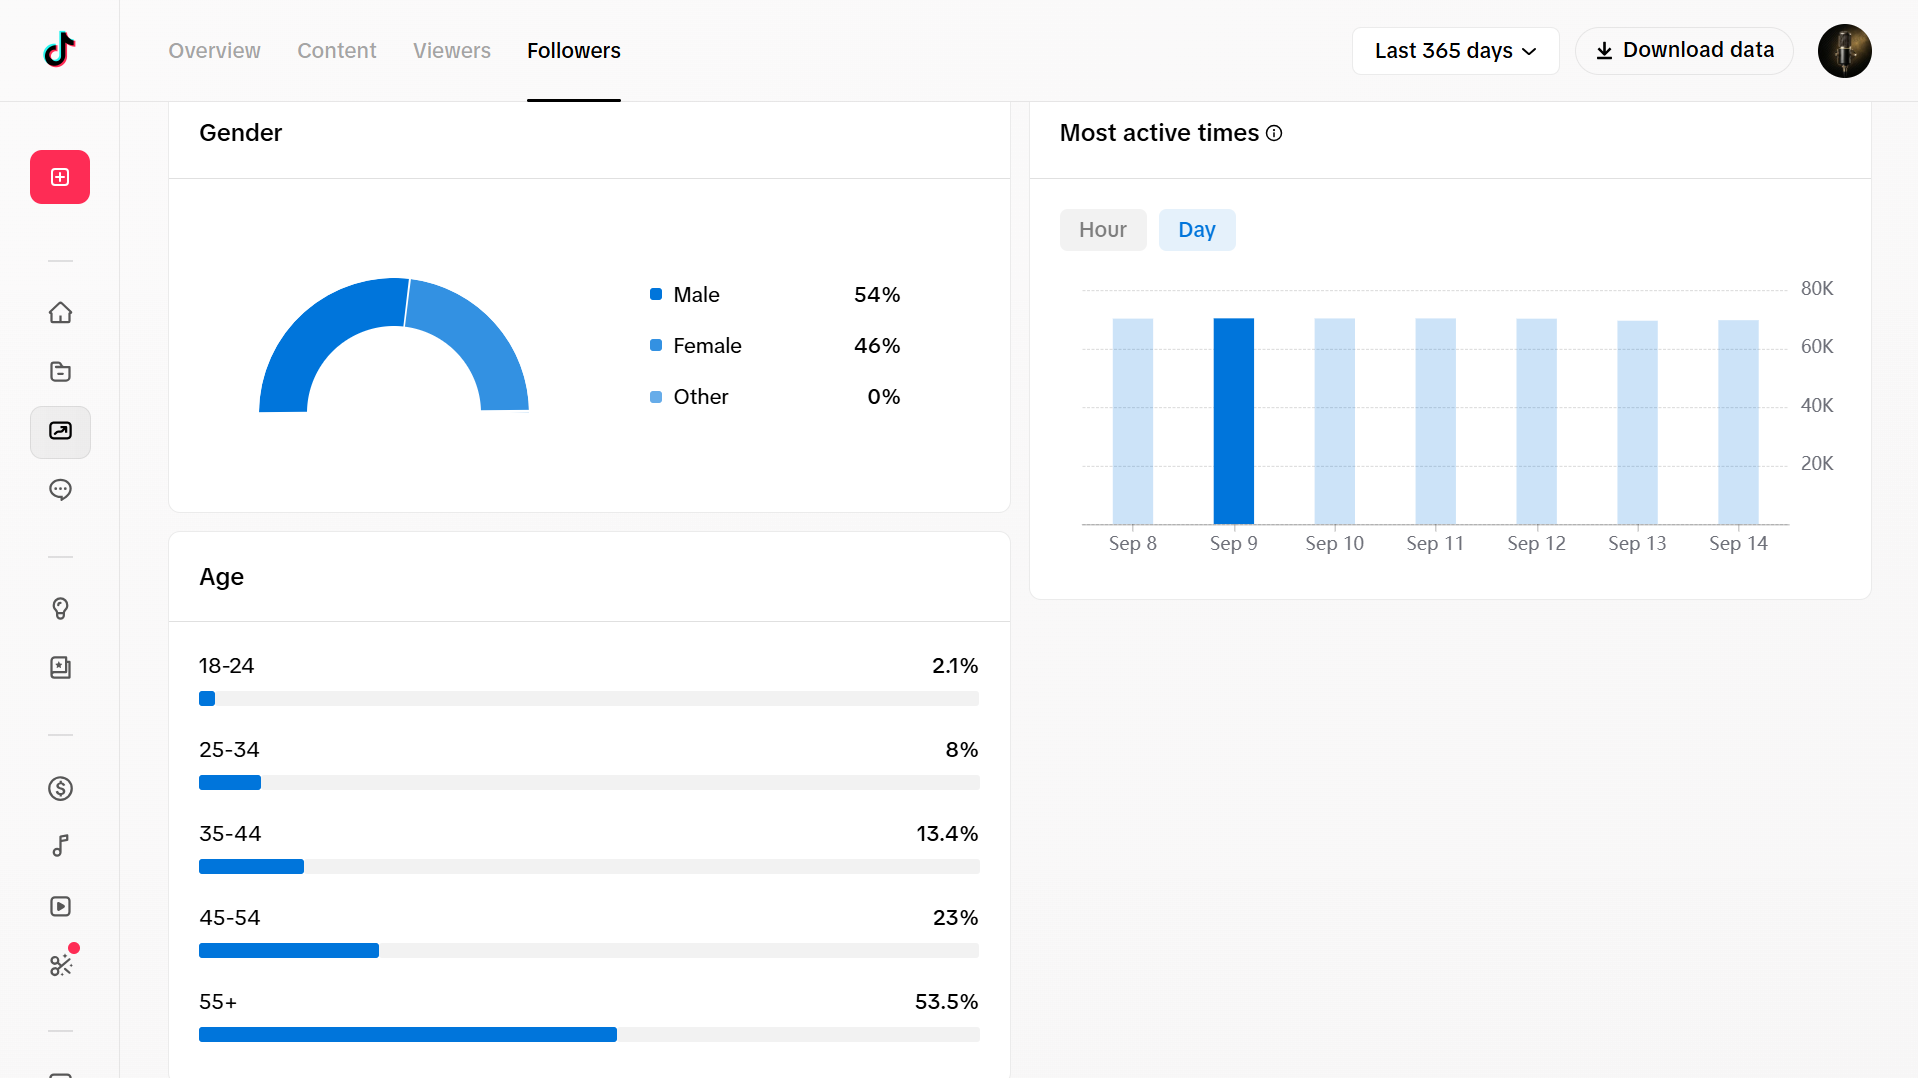Screen dimensions: 1918x1078
Task: Open the sidebar play button icon
Action: [x=60, y=906]
